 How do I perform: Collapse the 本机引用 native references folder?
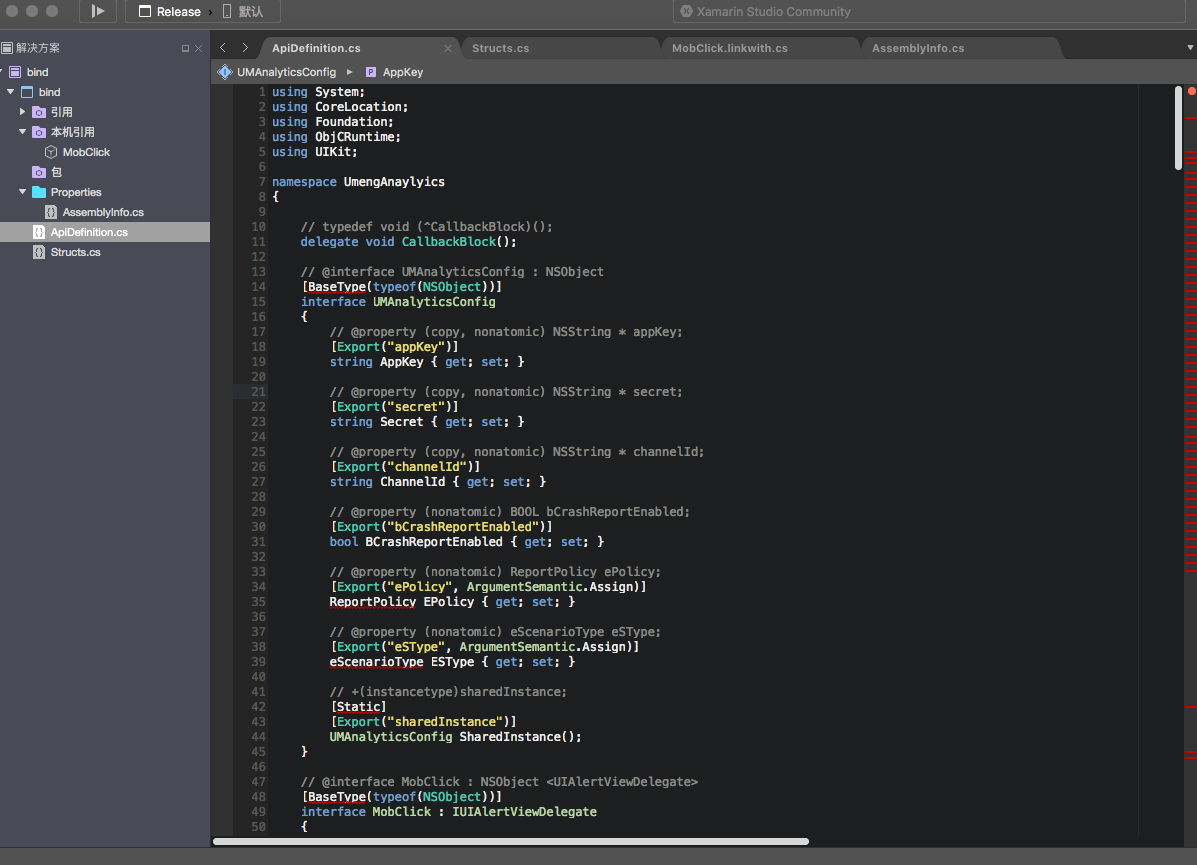[22, 131]
